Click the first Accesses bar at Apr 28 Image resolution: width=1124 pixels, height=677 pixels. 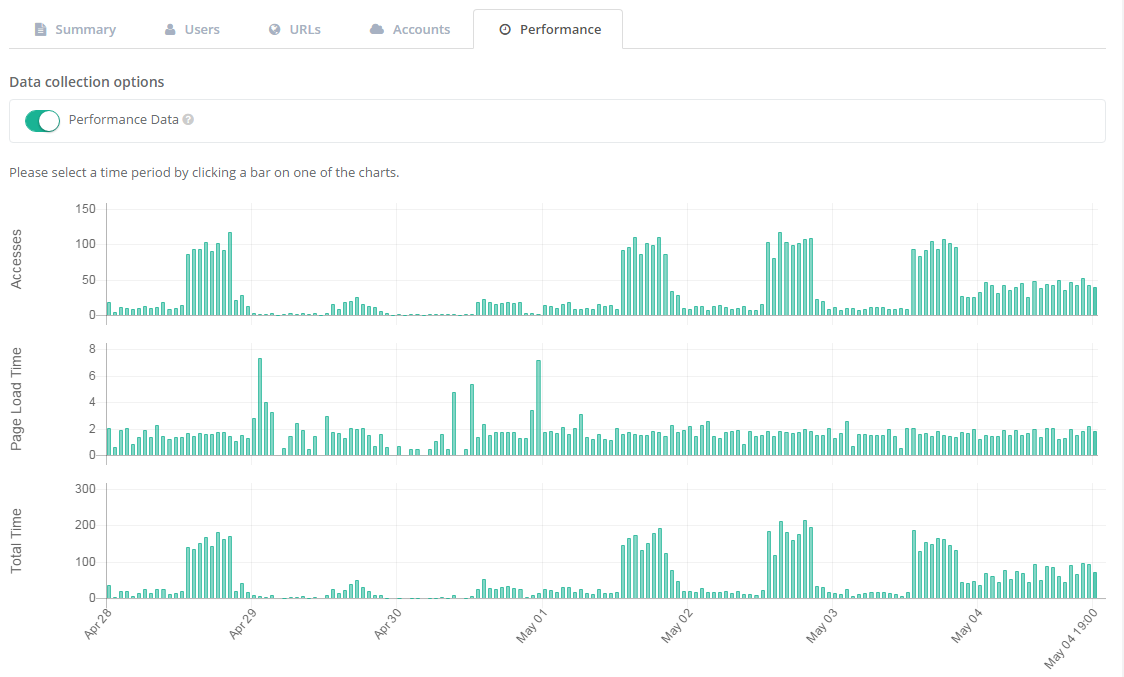click(x=109, y=309)
